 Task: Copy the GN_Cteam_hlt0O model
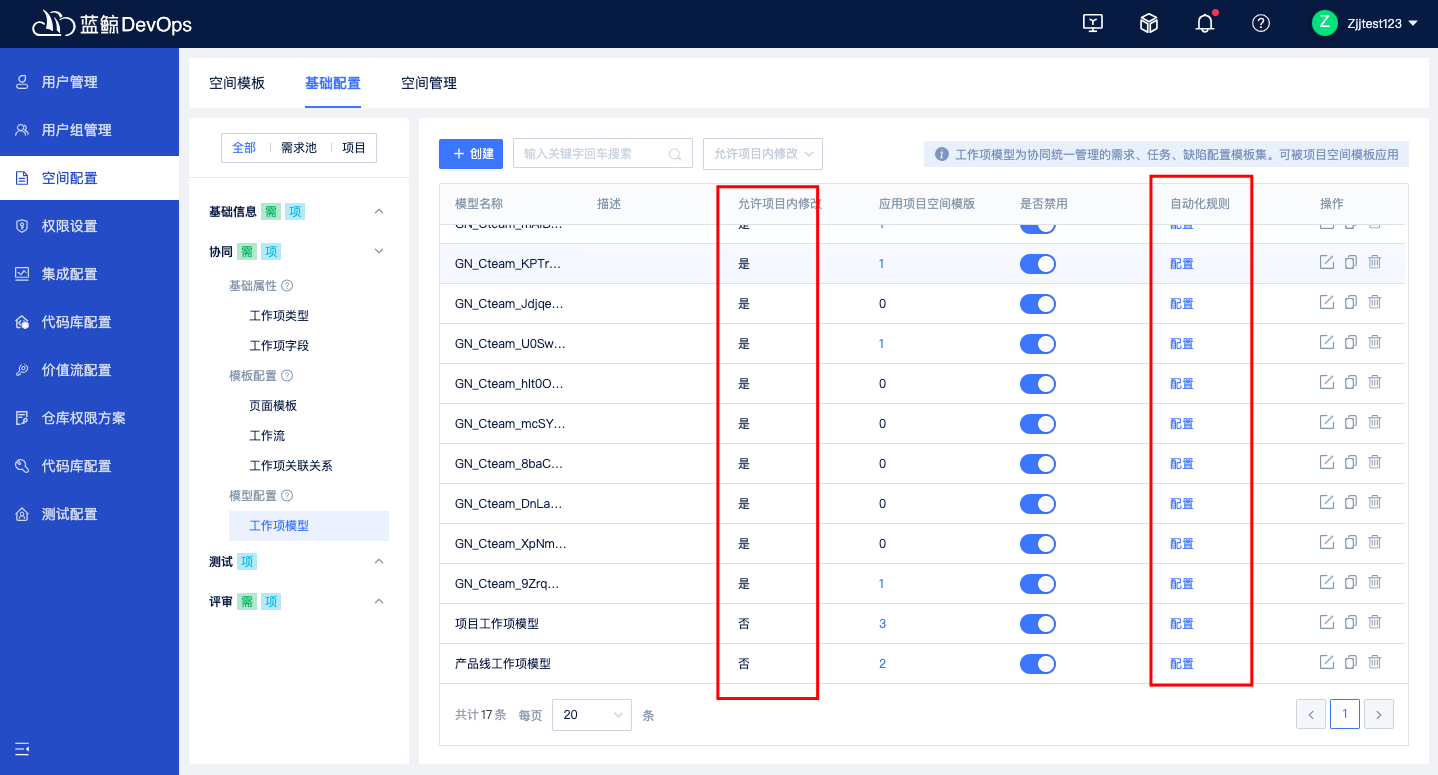coord(1351,382)
